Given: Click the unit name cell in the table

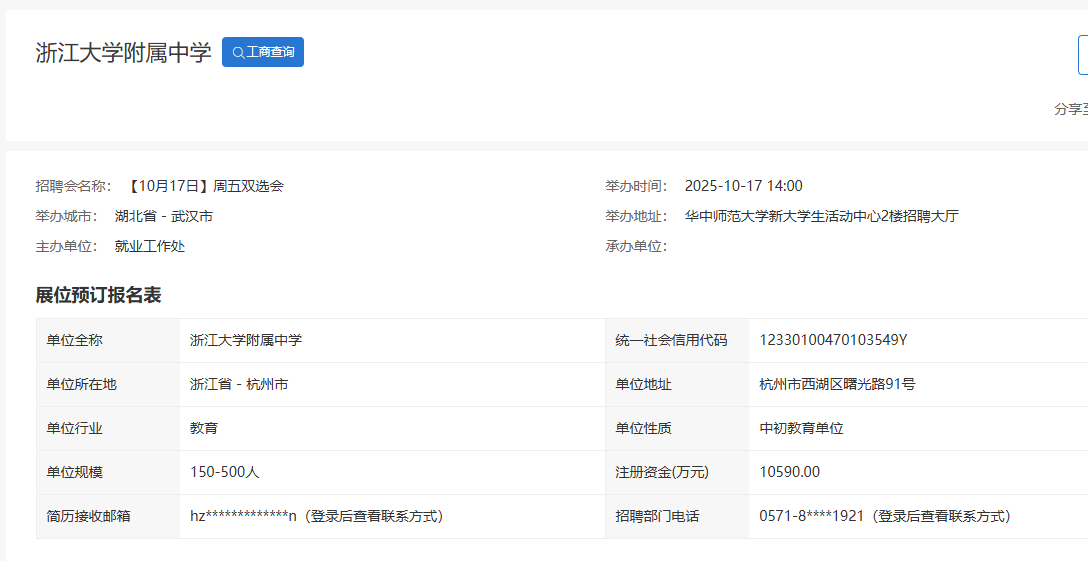Looking at the screenshot, I should point(246,340).
